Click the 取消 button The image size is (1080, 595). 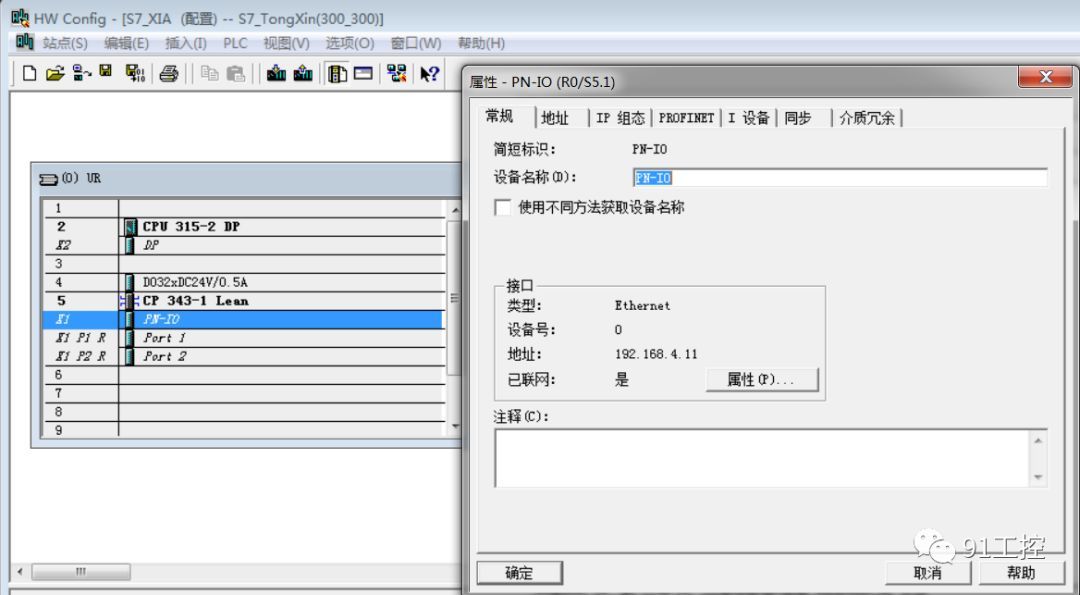coord(927,573)
